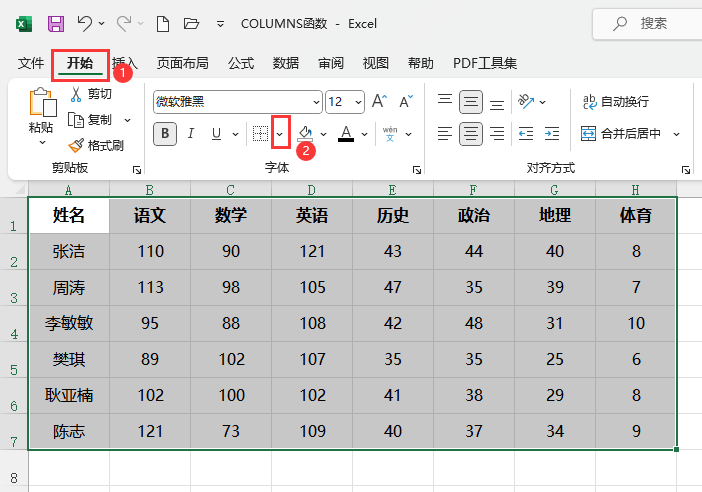702x492 pixels.
Task: Align text right
Action: pos(497,133)
